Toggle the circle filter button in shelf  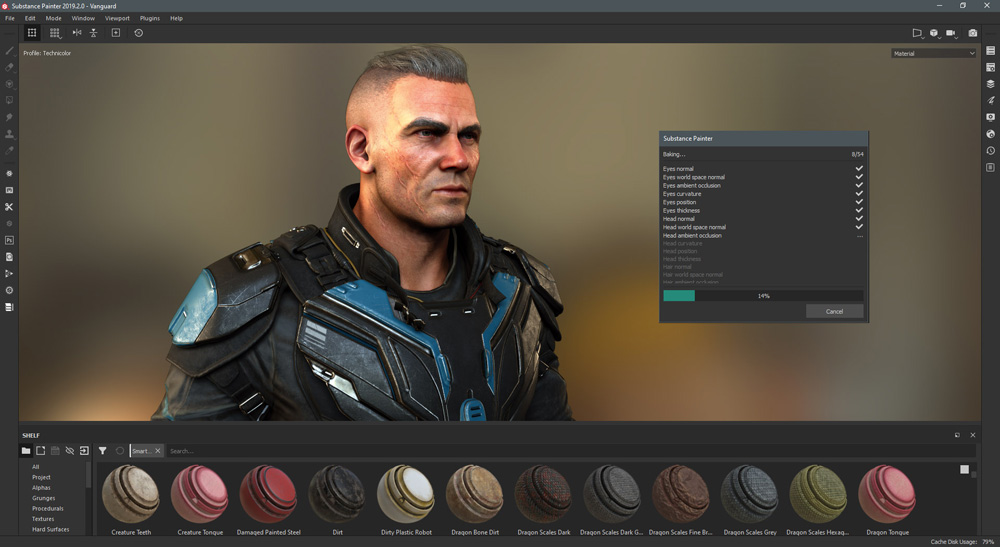(120, 451)
